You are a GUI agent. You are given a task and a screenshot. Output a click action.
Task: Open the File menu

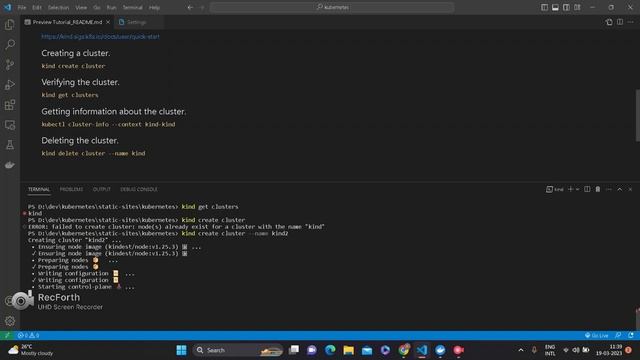click(22, 7)
